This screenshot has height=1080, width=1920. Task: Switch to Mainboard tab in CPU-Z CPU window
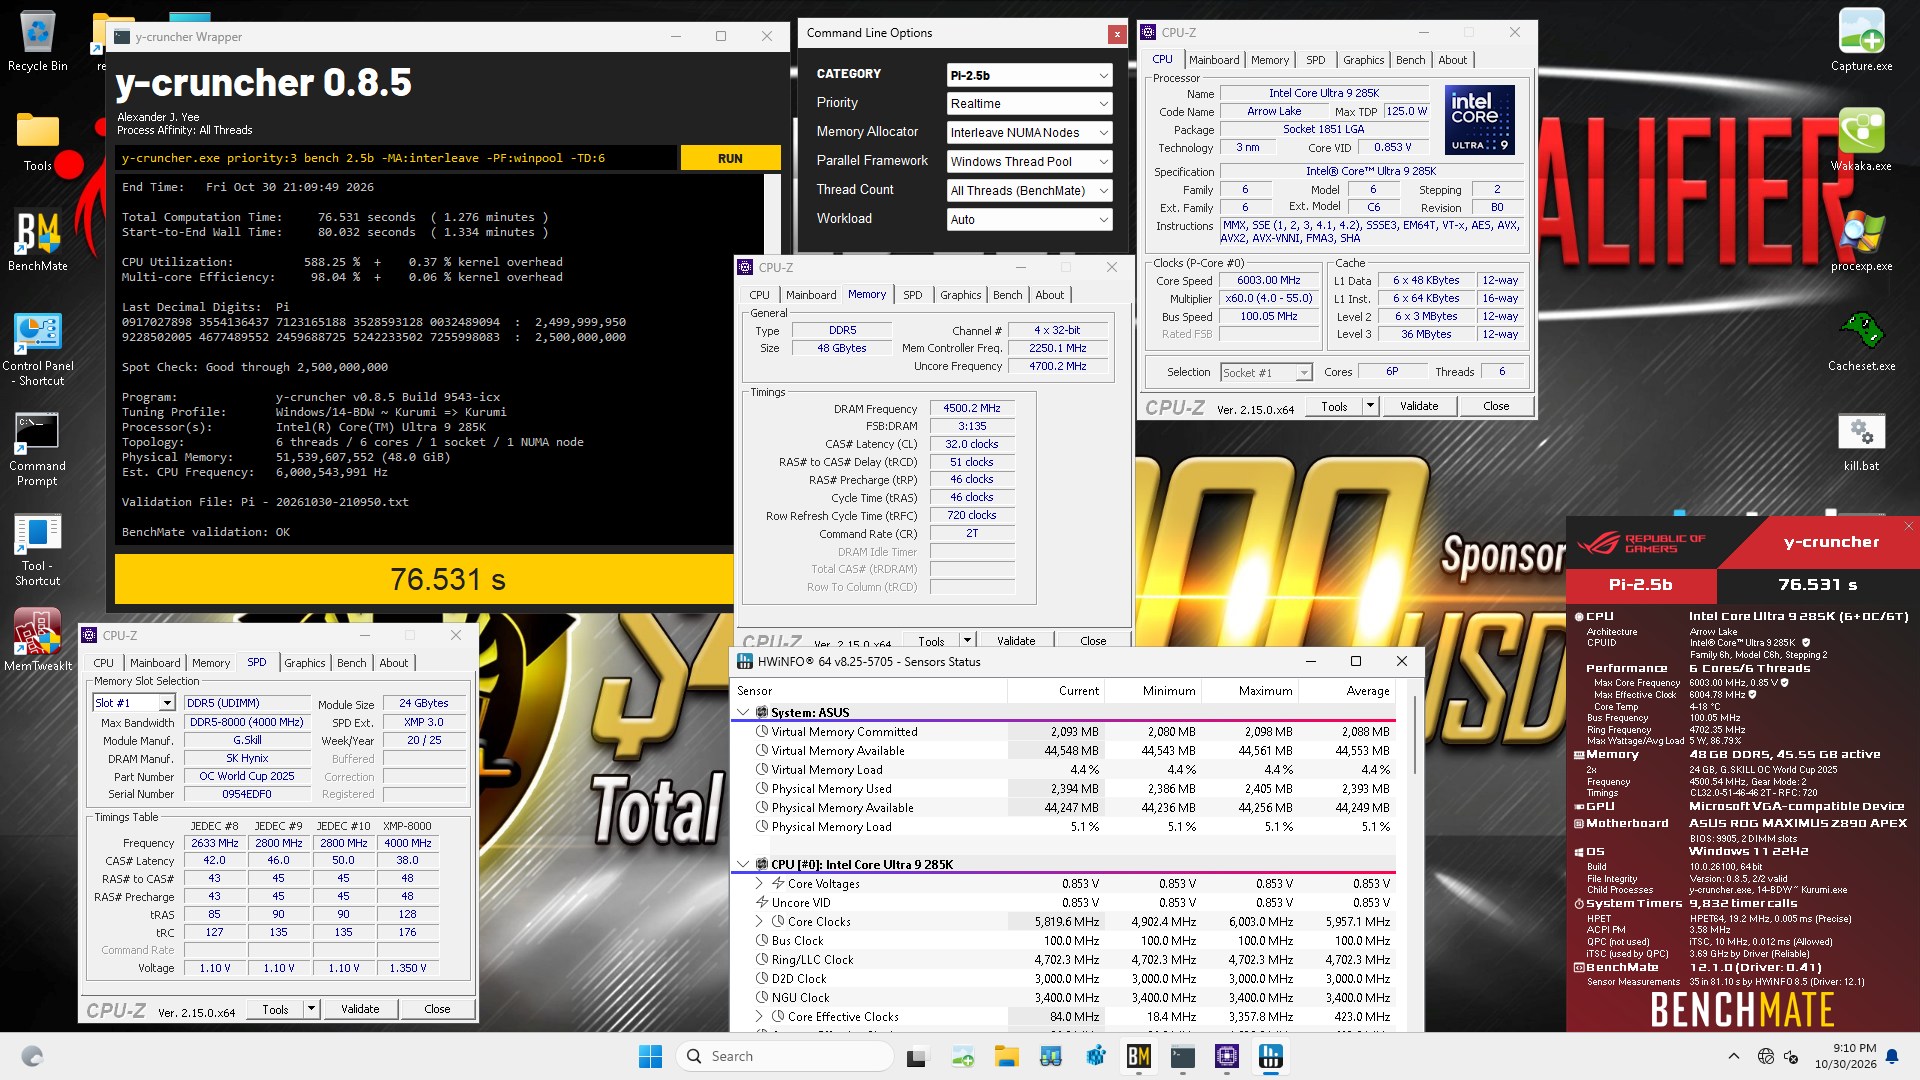(1214, 60)
